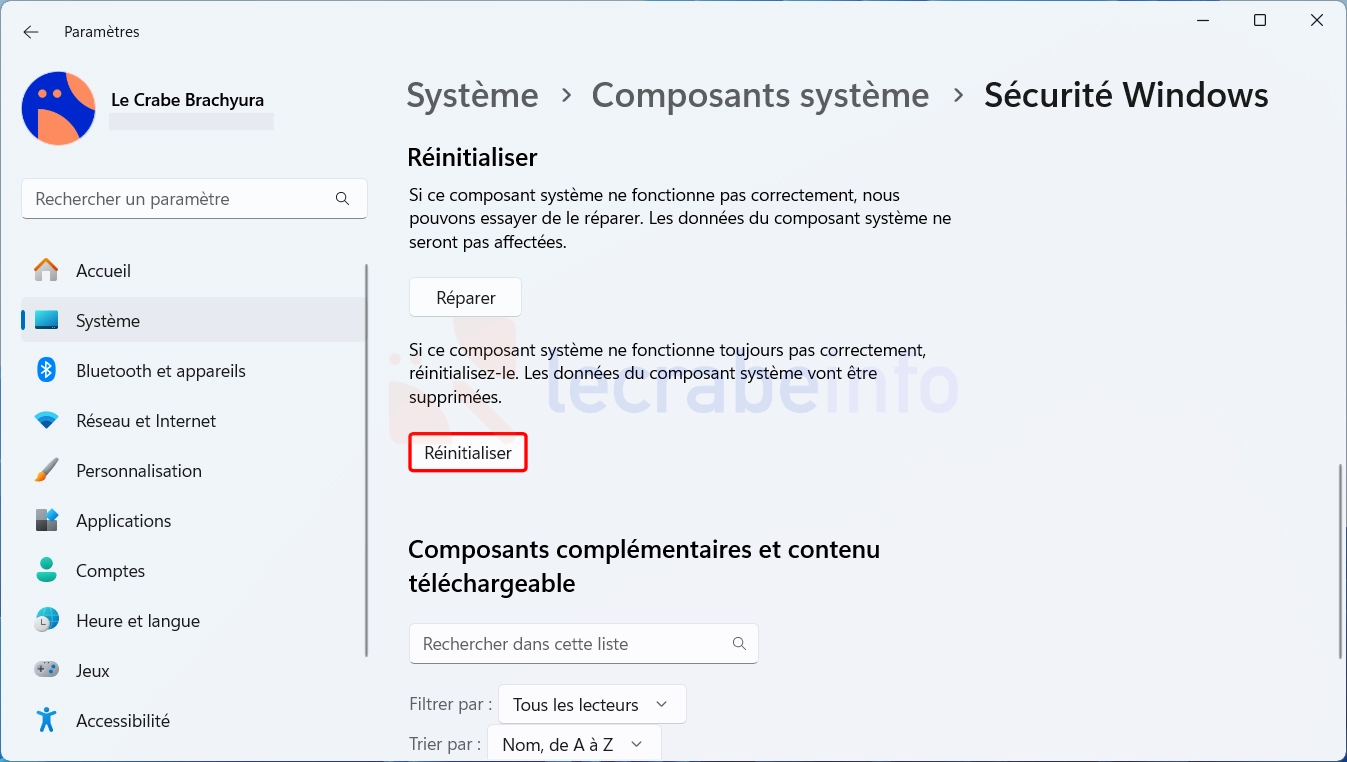The image size is (1347, 762).
Task: Go to Système breadcrumb
Action: (472, 95)
